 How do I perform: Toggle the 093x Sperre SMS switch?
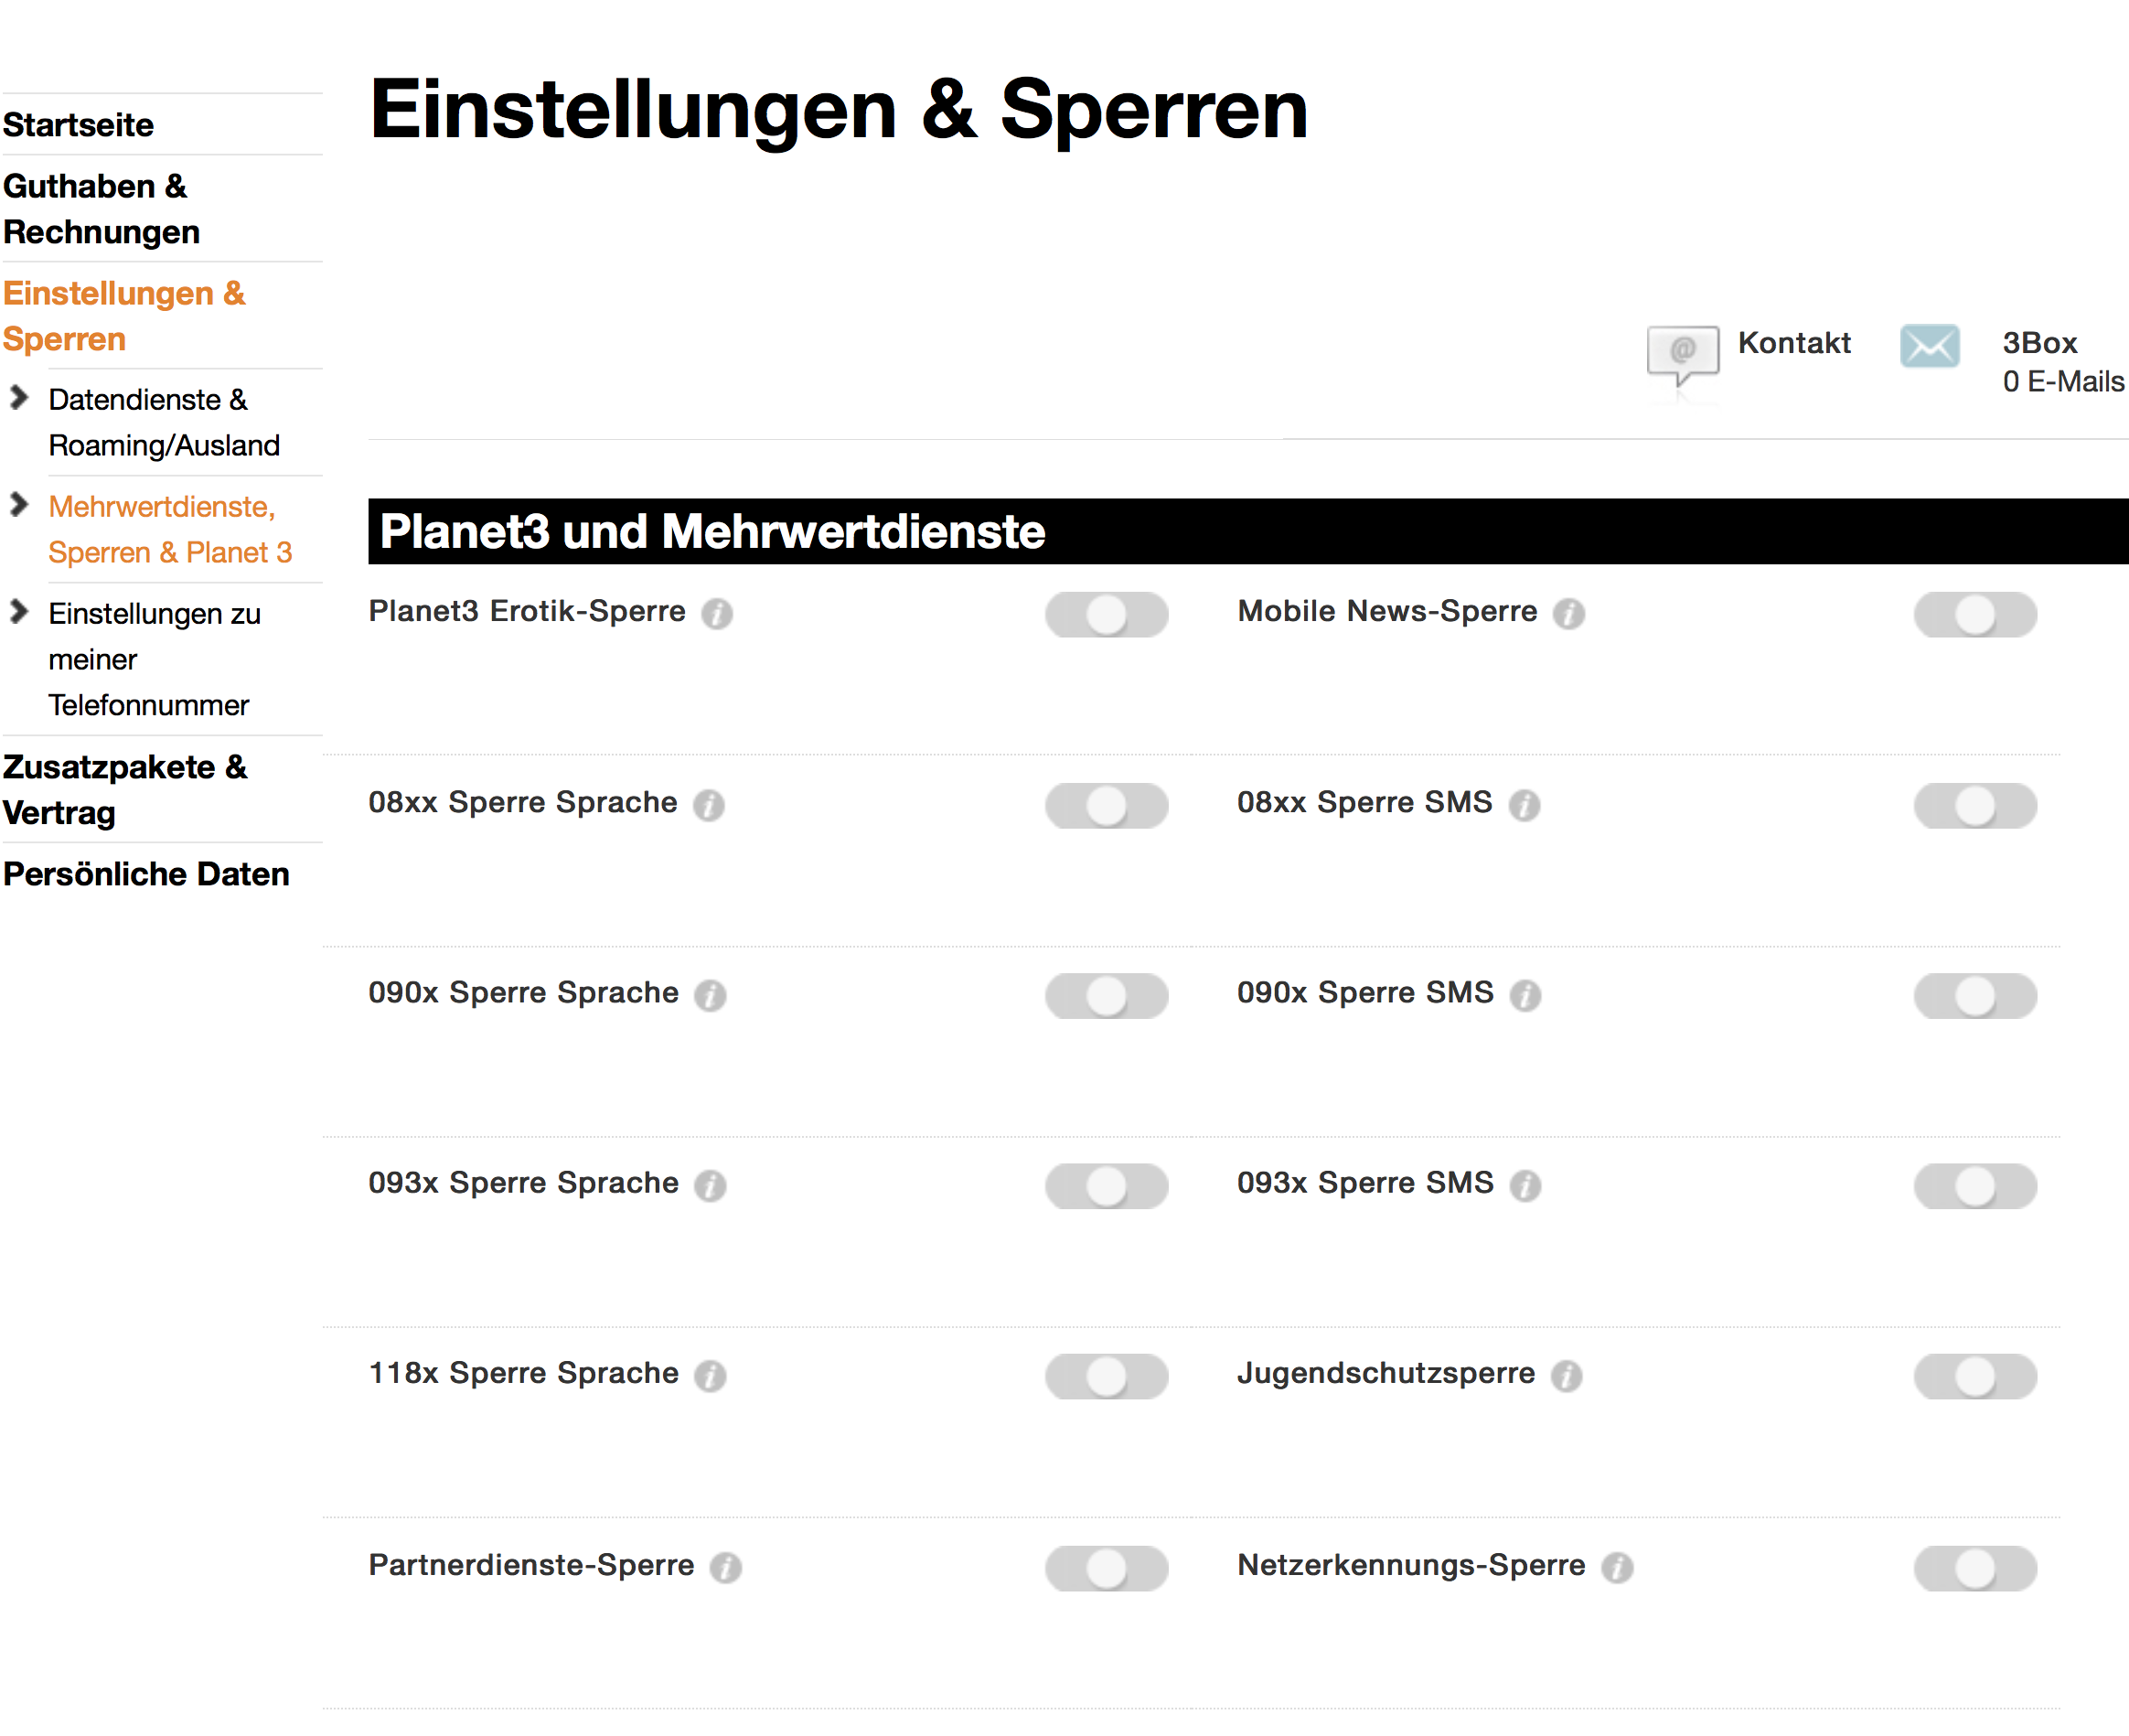click(x=1975, y=1186)
